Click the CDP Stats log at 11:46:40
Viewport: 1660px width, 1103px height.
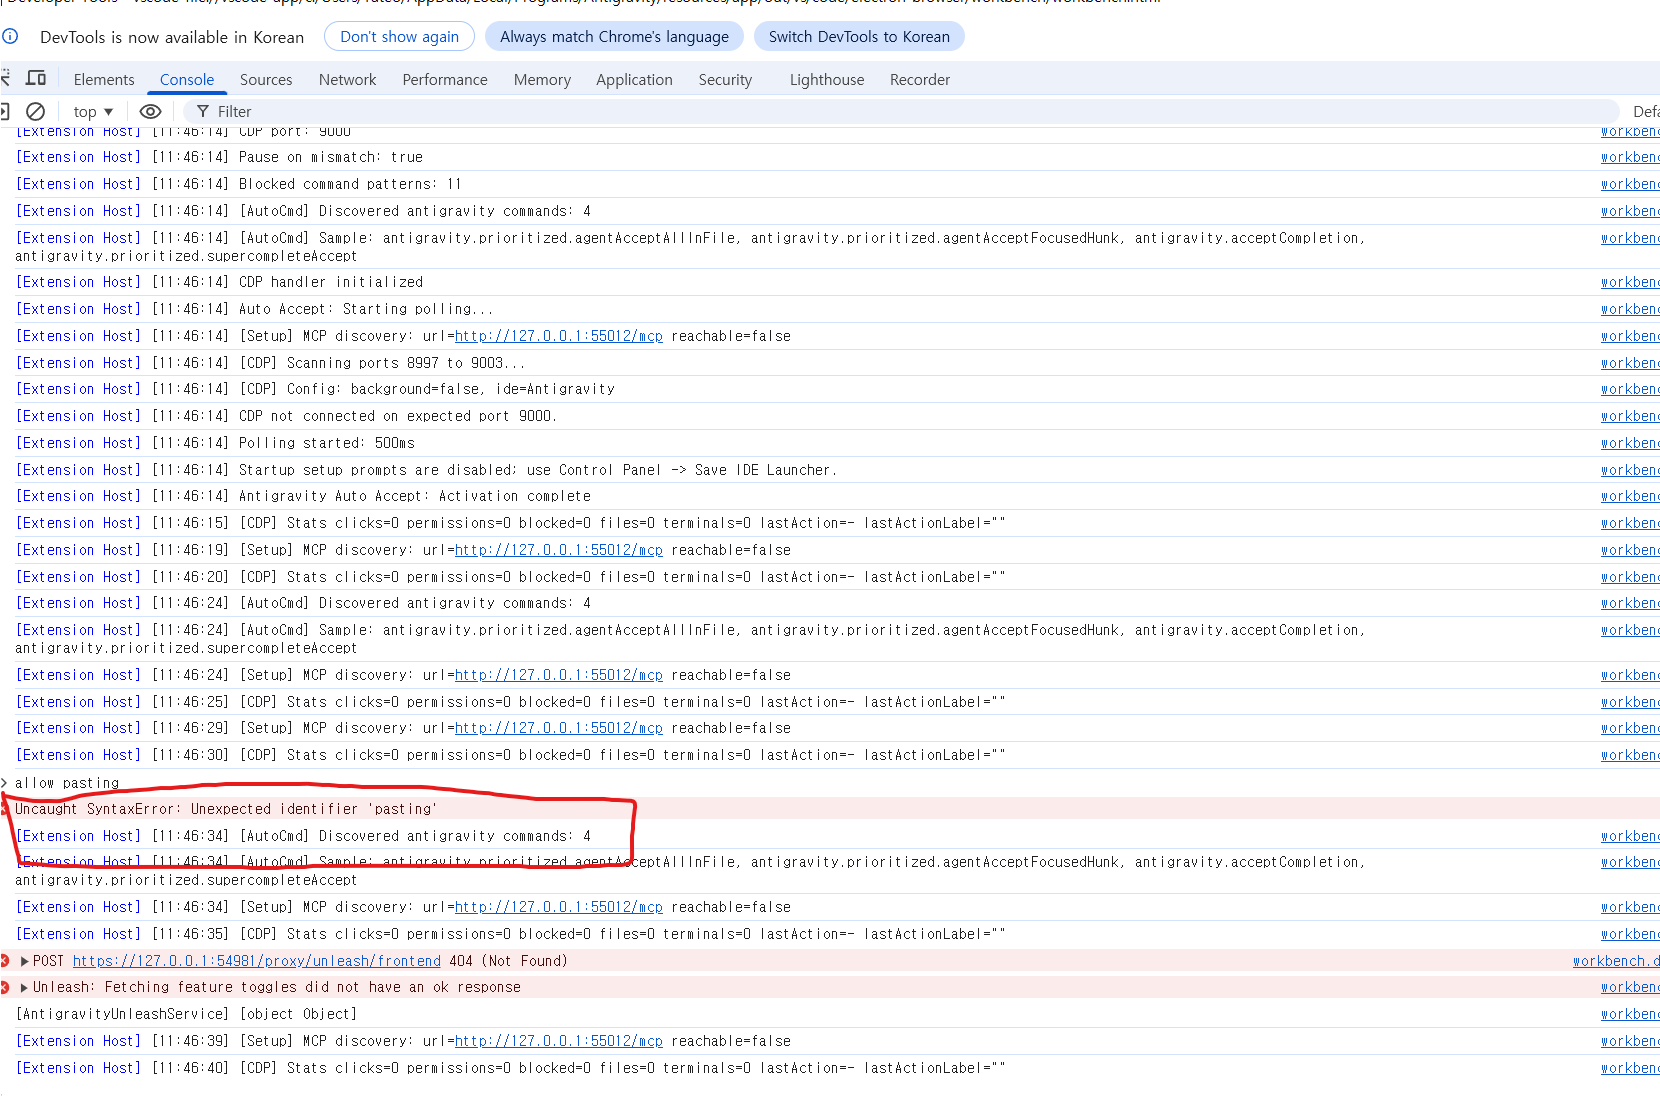tap(510, 1068)
